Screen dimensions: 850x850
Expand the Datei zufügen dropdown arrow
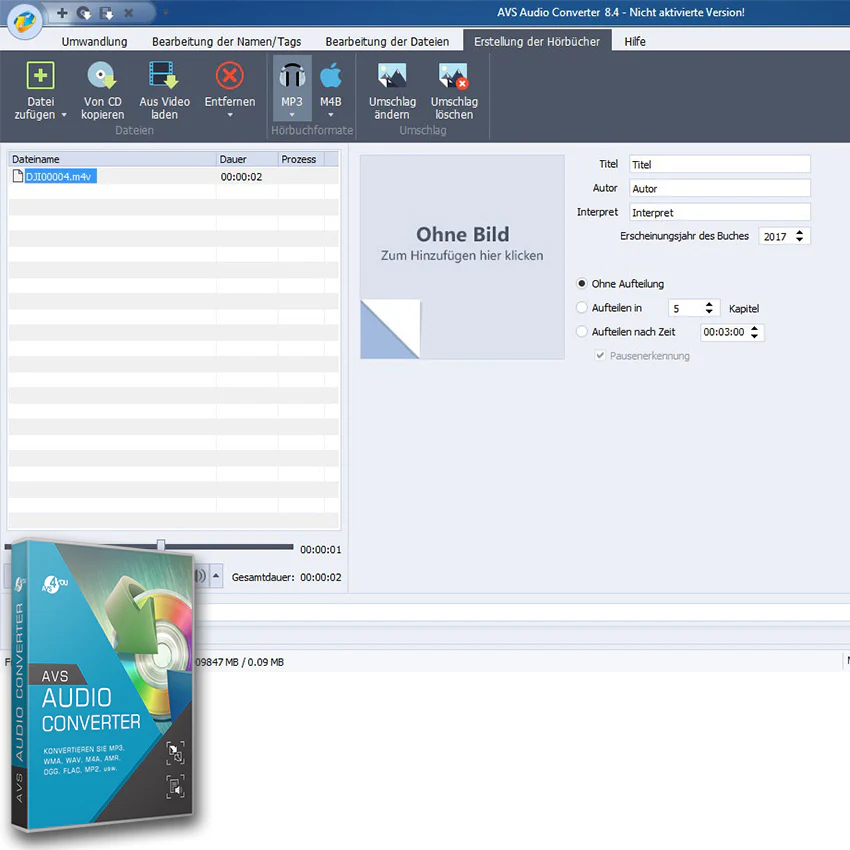coord(64,115)
